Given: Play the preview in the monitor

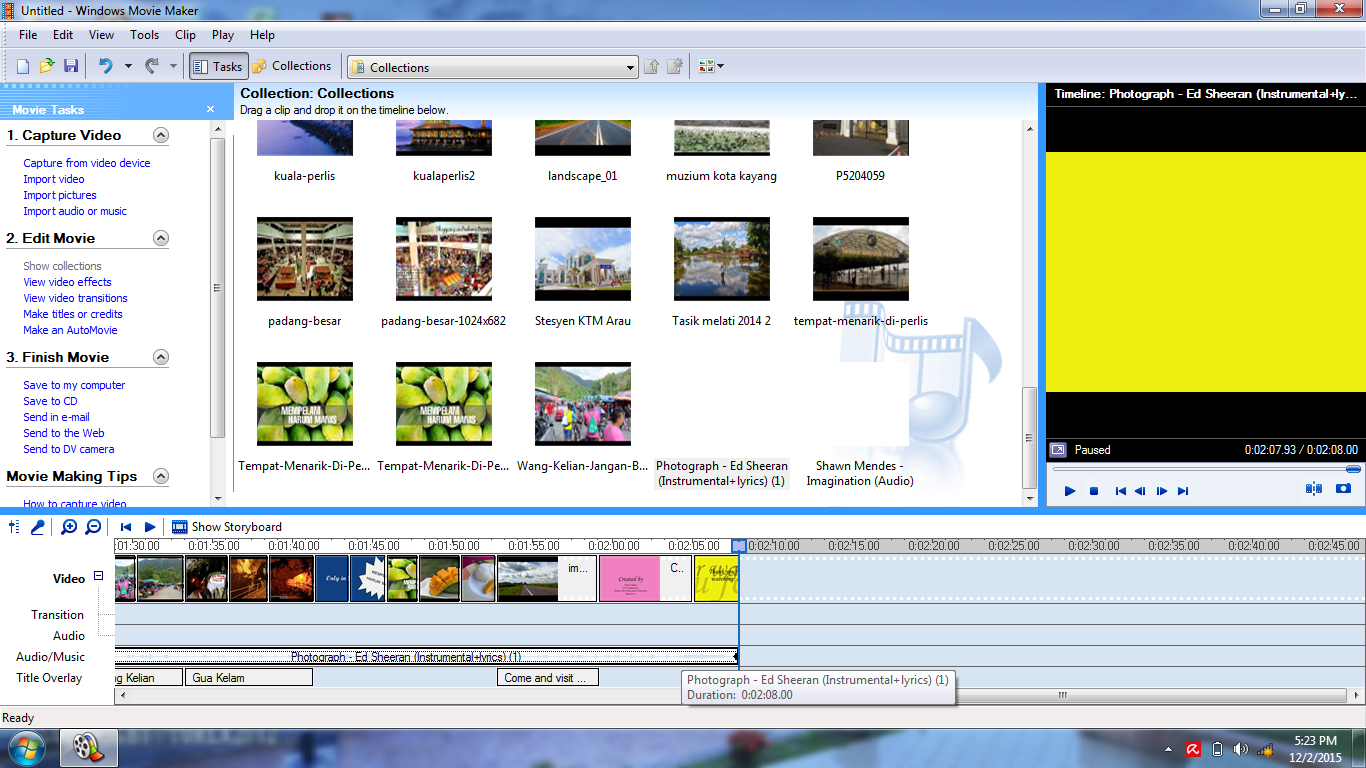Looking at the screenshot, I should coord(1070,491).
